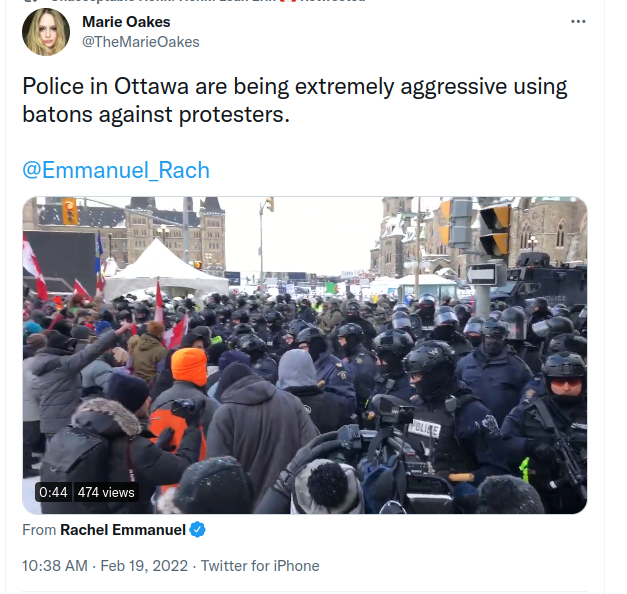
Task: Play the Ottawa protest video
Action: [305, 355]
